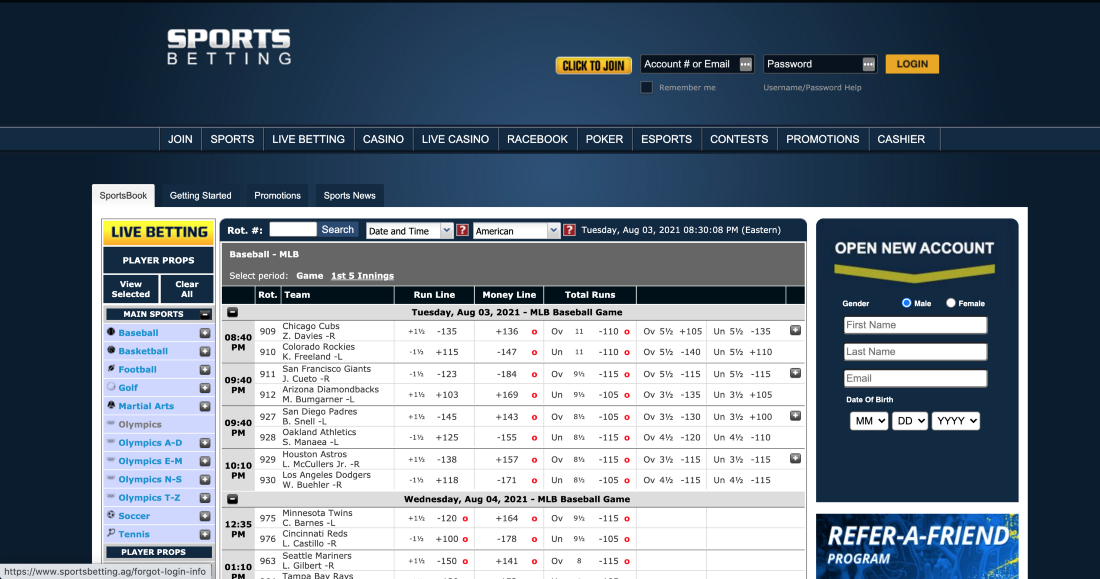The image size is (1100, 579).
Task: Click the First Name input field
Action: pos(915,325)
